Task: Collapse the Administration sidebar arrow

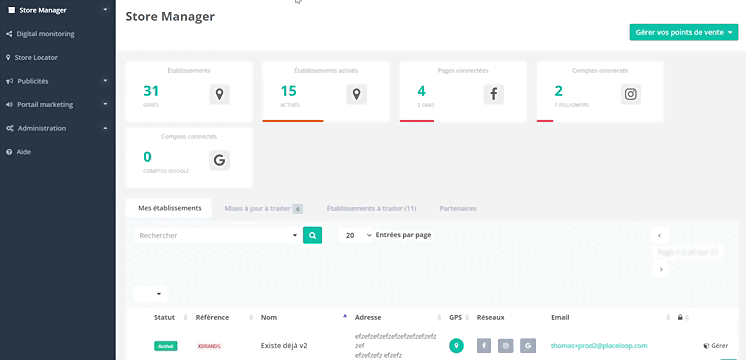Action: 105,128
